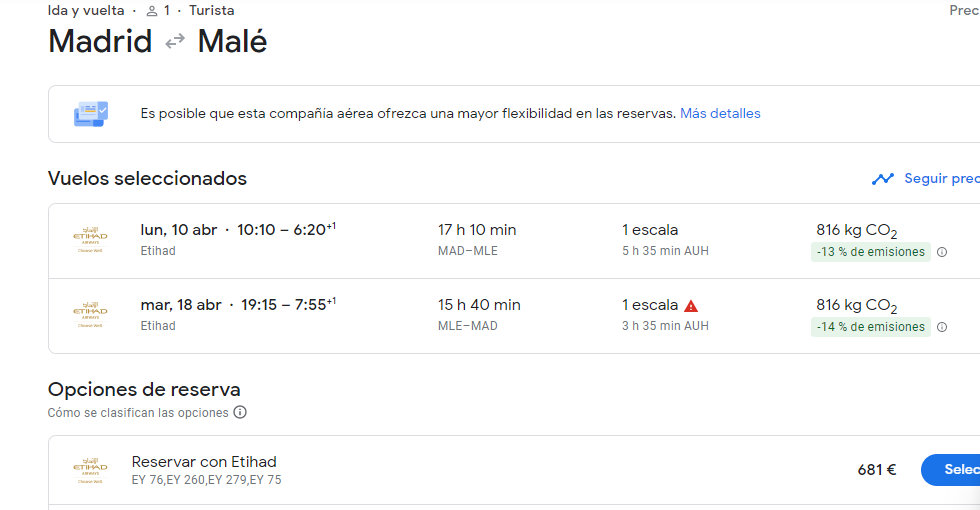The width and height of the screenshot is (980, 510).
Task: Click the Etihad logo on return flight
Action: click(x=91, y=314)
